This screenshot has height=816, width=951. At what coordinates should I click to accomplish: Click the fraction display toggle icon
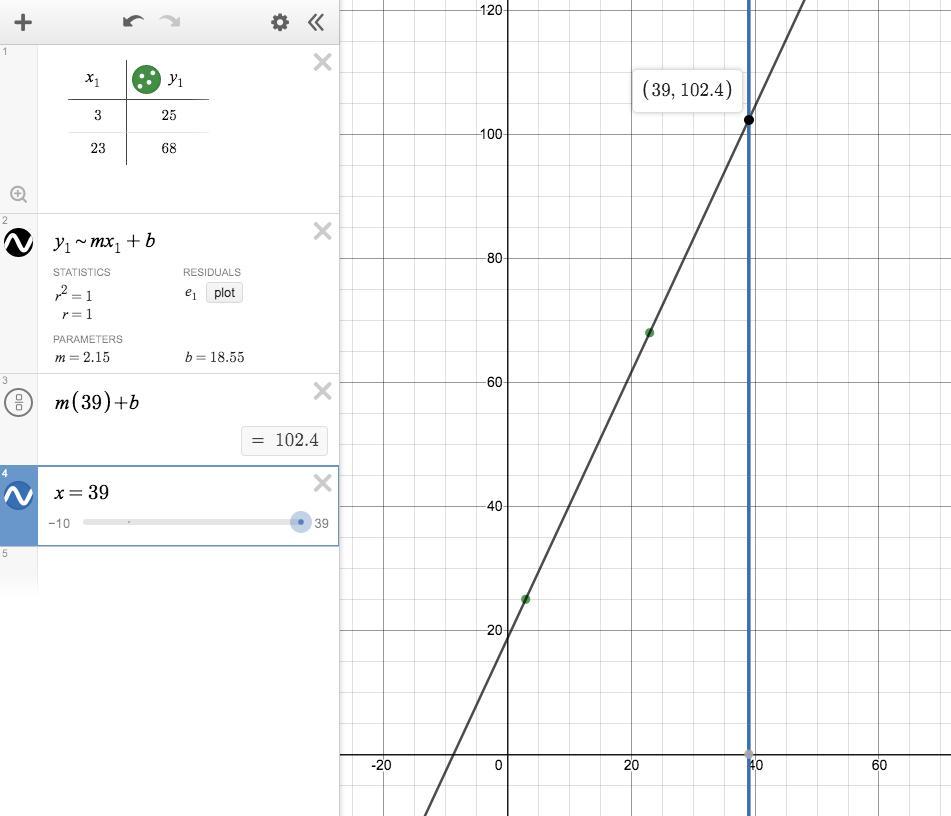(x=19, y=402)
